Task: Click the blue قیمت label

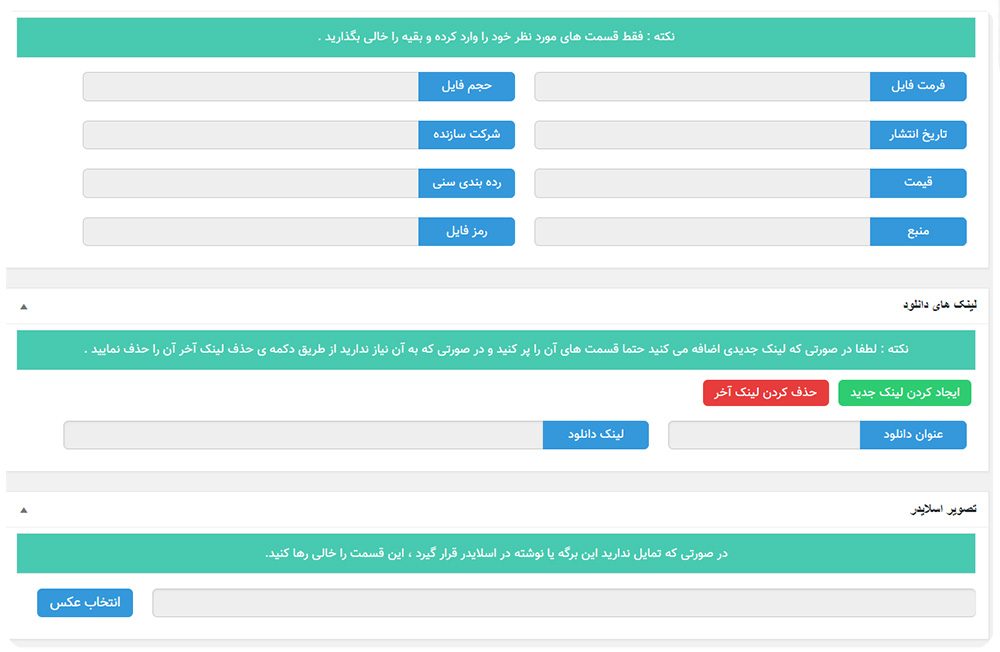Action: click(x=918, y=183)
